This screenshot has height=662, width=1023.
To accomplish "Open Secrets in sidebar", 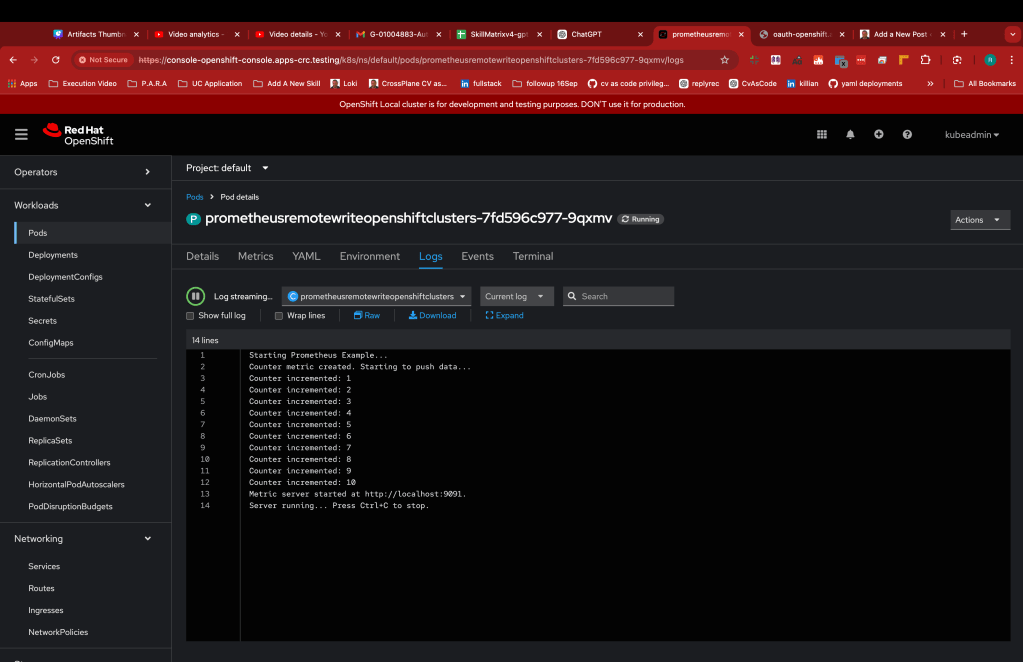I will 42,321.
